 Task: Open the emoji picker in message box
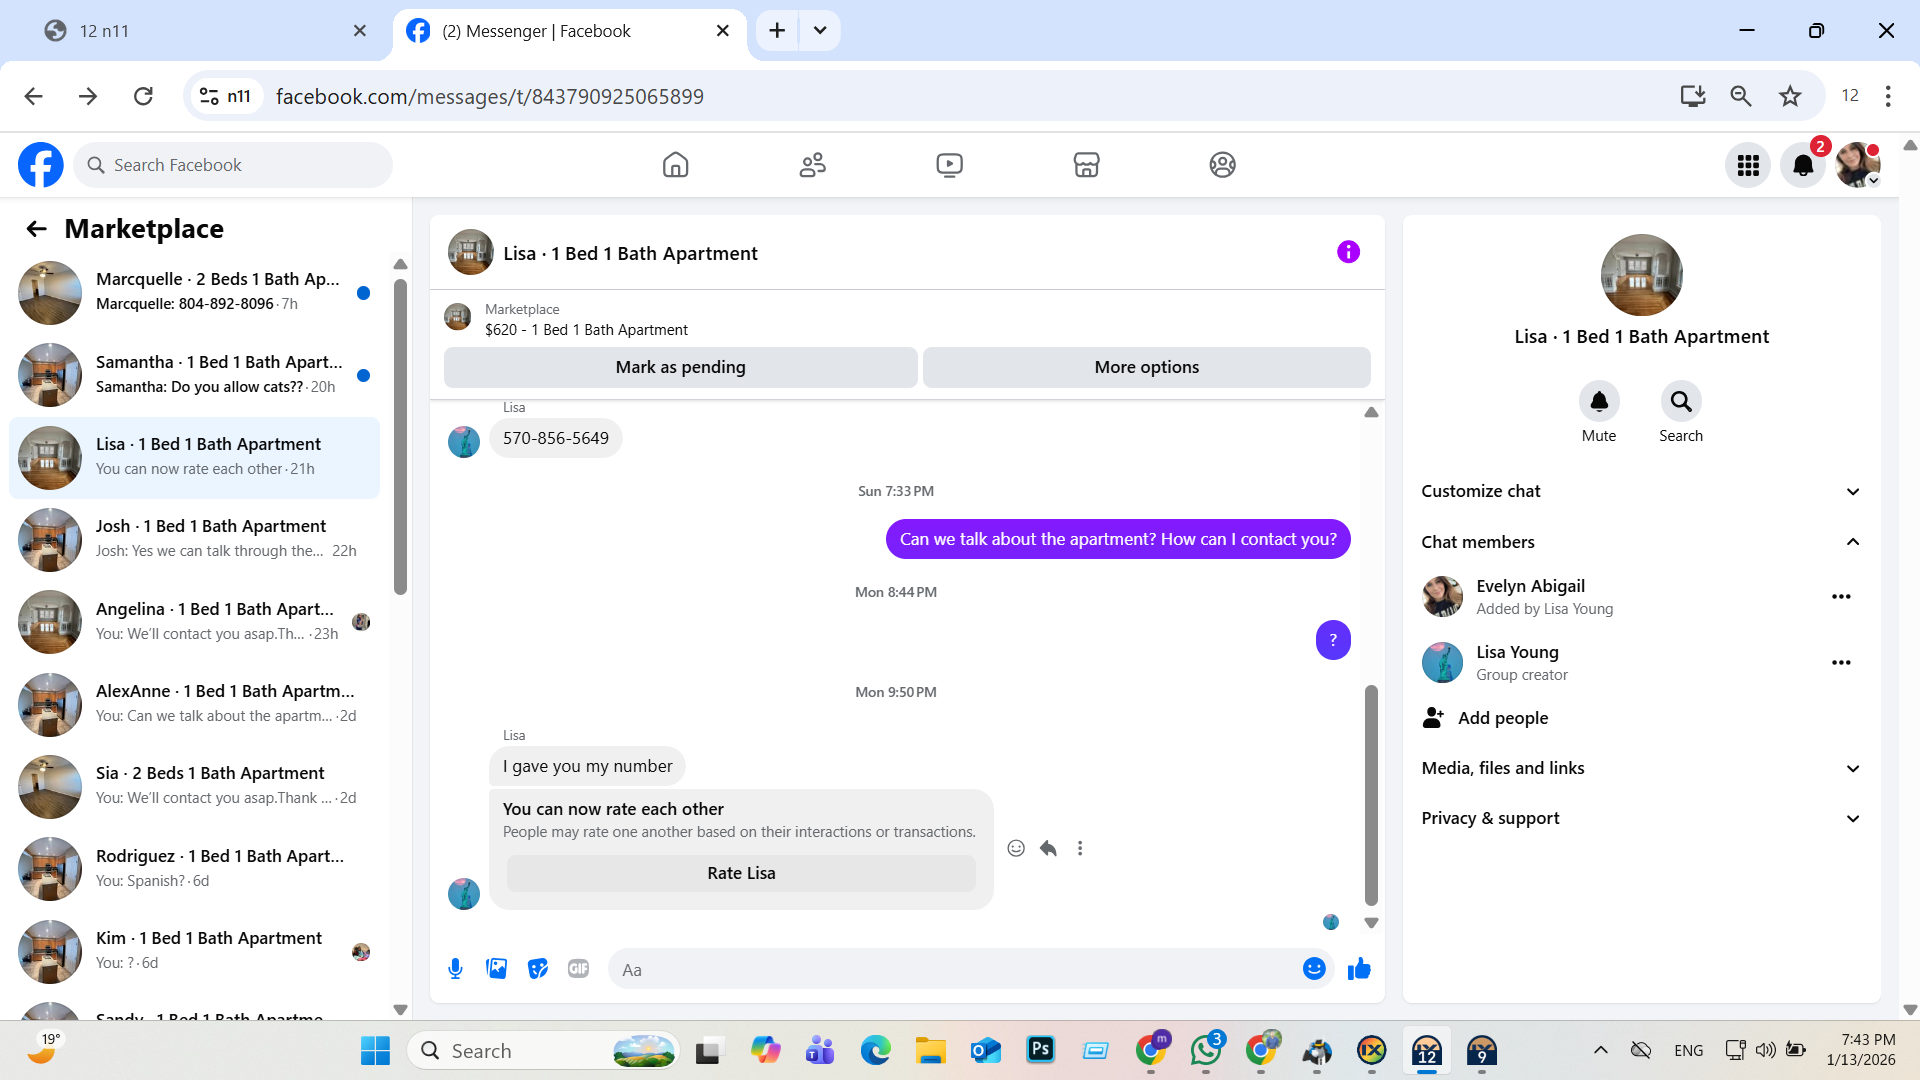pyautogui.click(x=1314, y=969)
